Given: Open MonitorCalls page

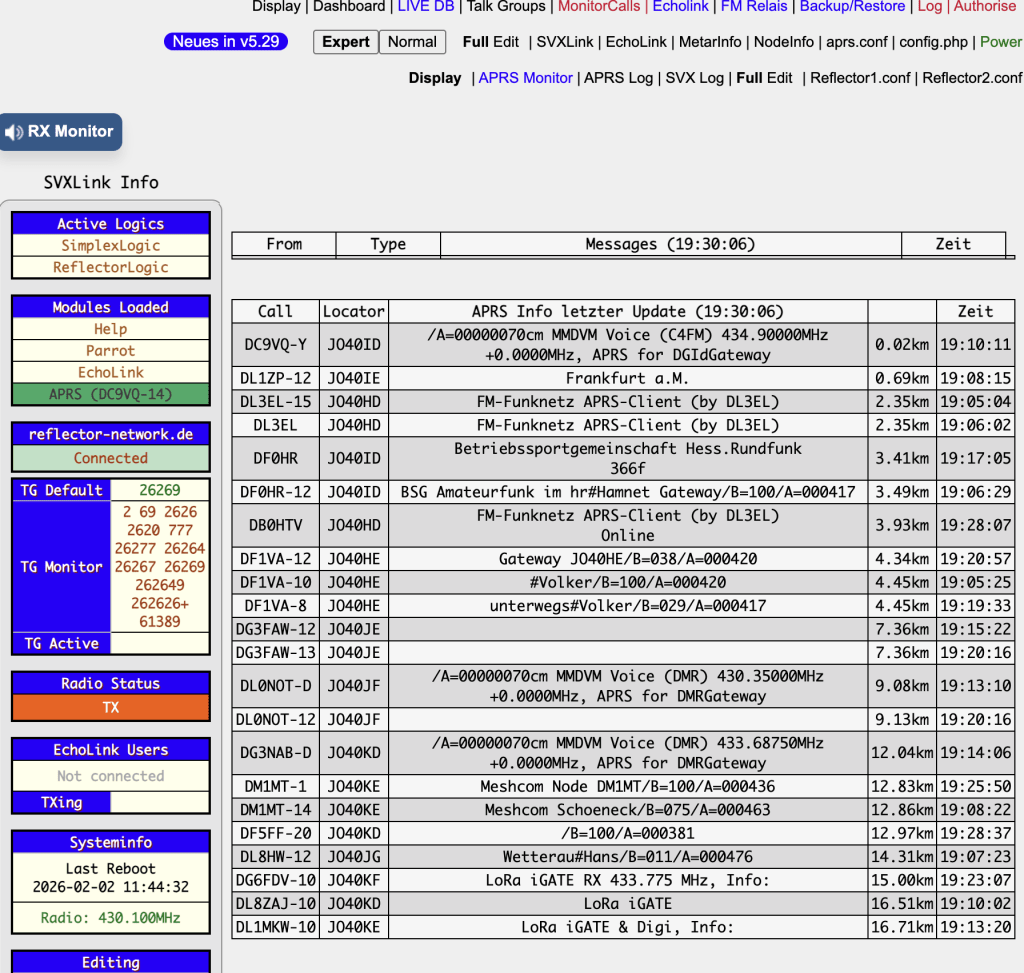Looking at the screenshot, I should click(x=599, y=7).
